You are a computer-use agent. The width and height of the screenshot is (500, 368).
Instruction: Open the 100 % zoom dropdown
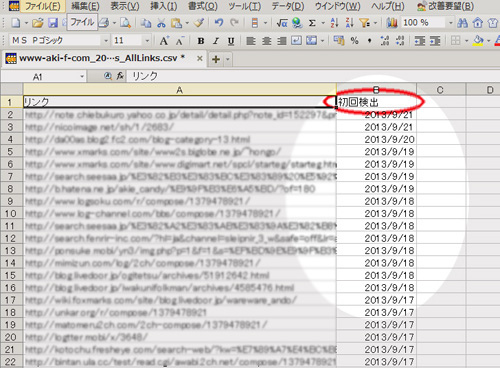[451, 23]
